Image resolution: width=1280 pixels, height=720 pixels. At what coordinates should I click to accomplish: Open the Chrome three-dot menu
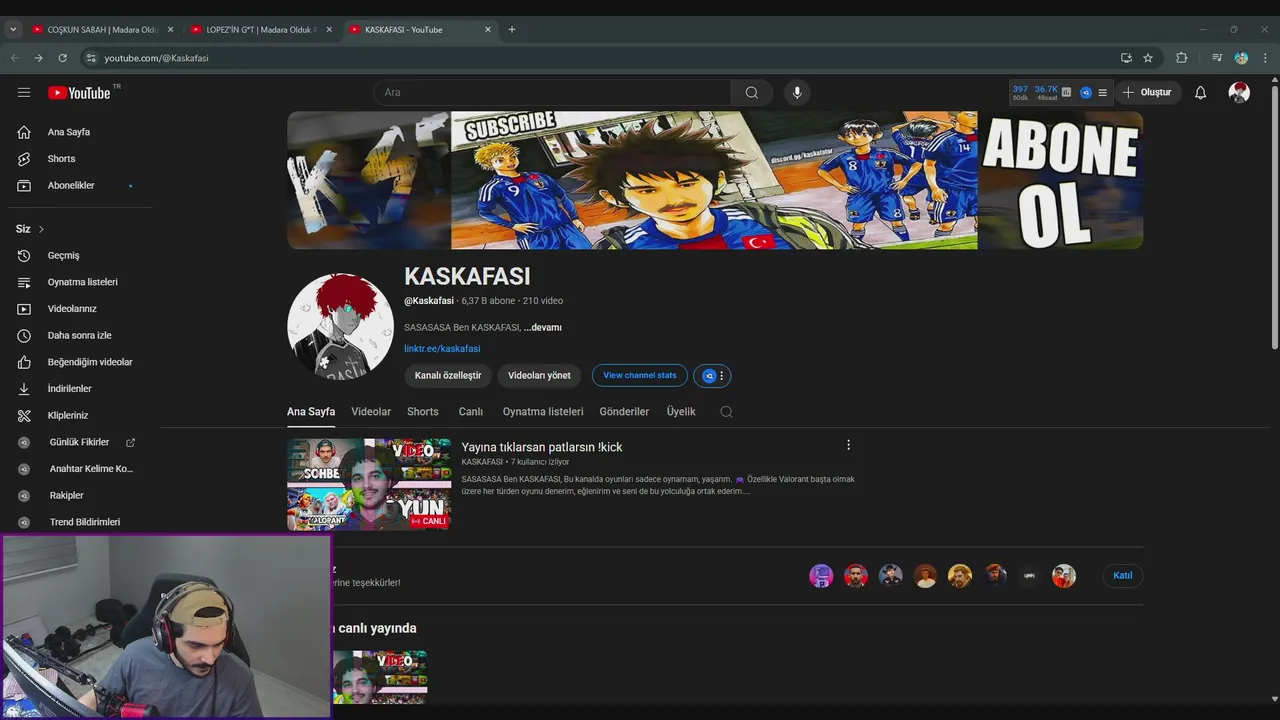click(x=1265, y=58)
